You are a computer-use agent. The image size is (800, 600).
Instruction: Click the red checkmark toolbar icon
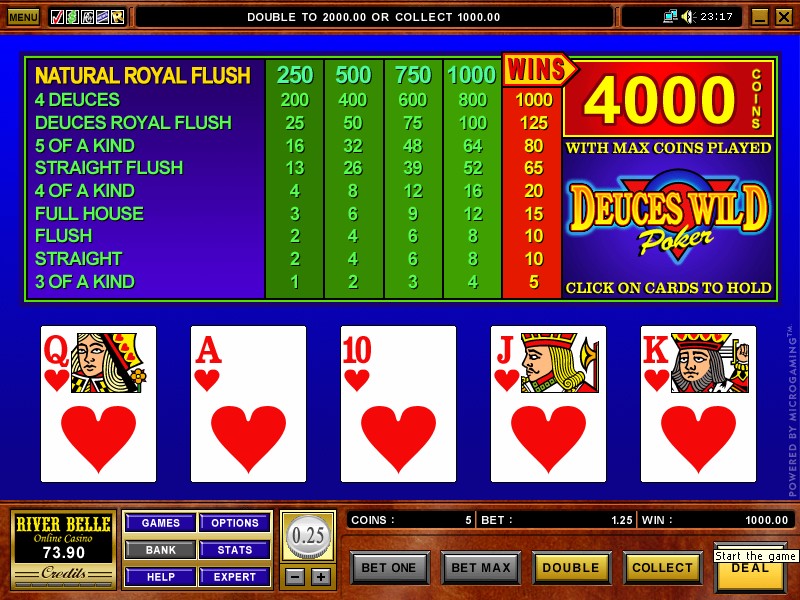pyautogui.click(x=57, y=17)
